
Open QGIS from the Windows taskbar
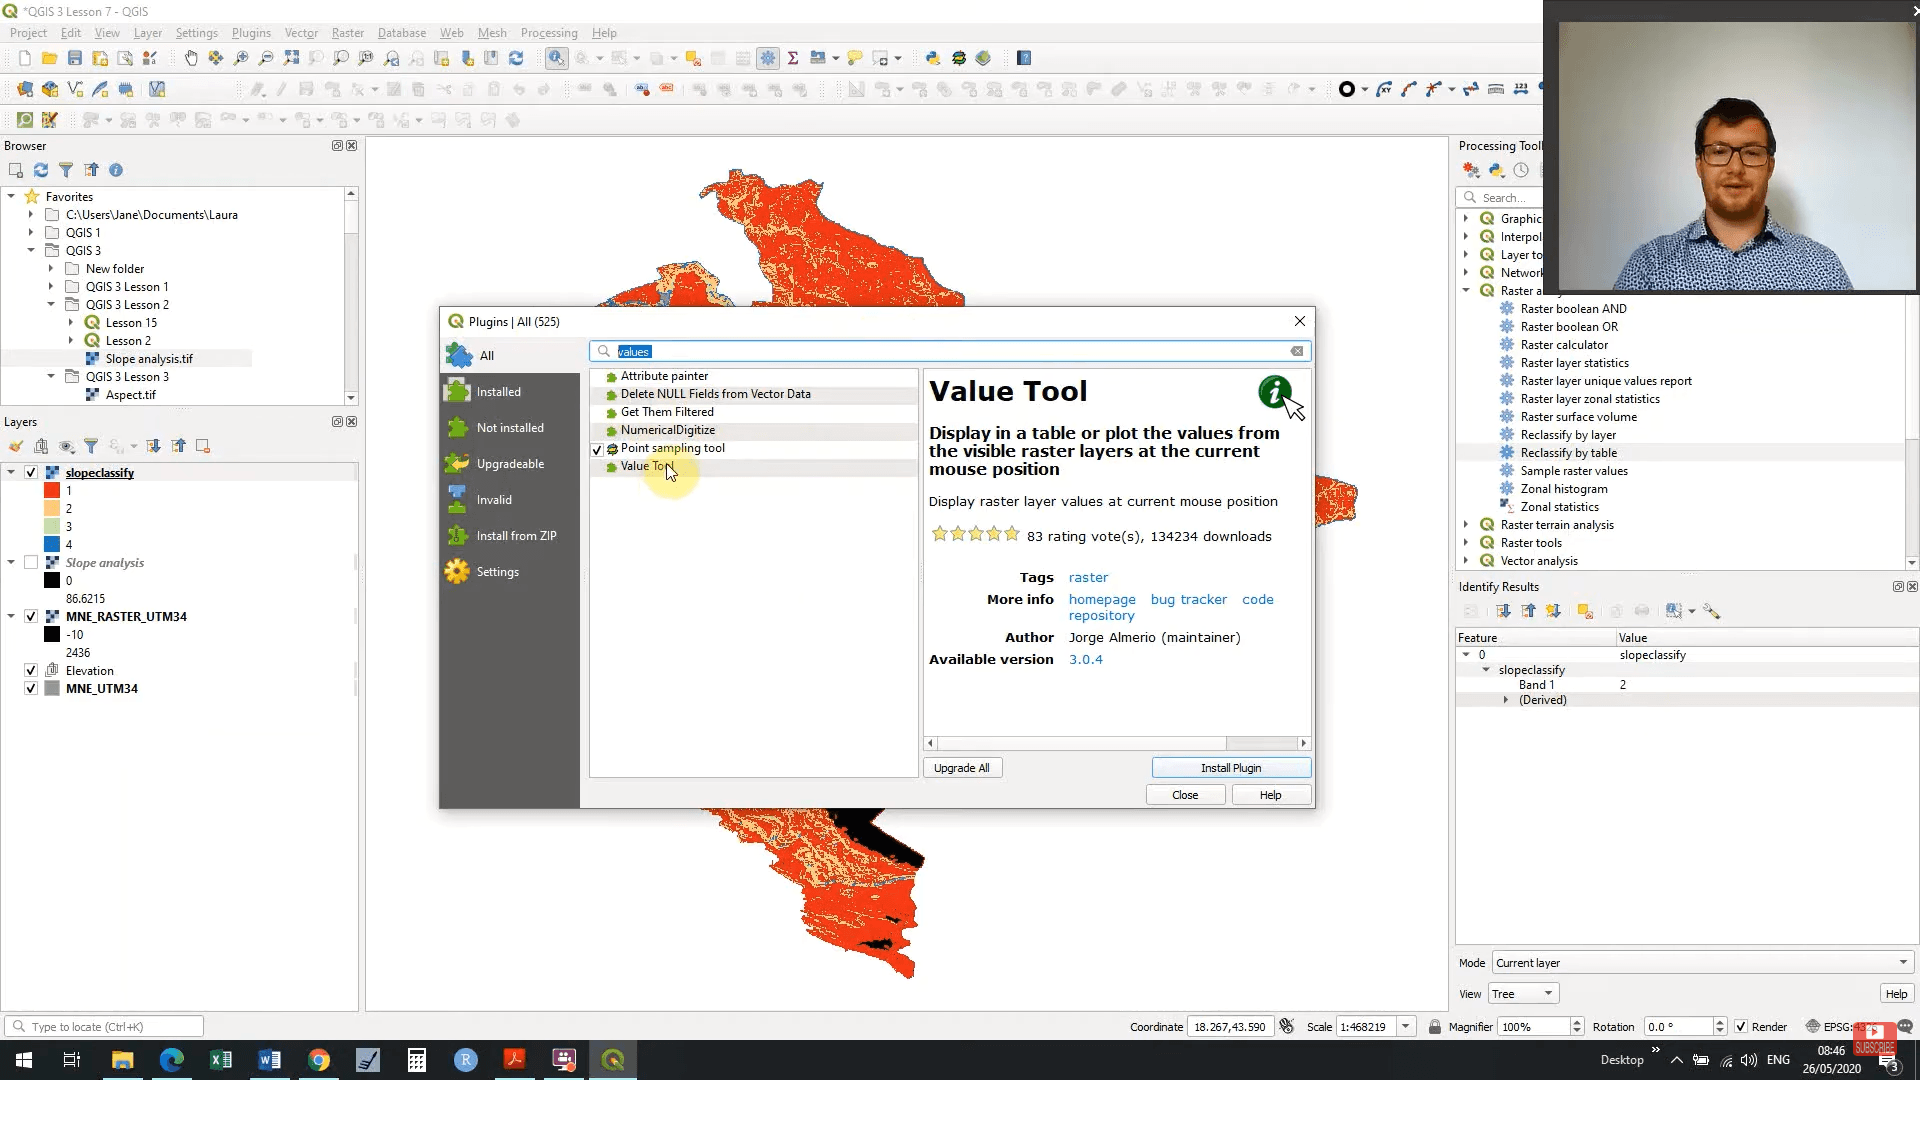click(x=613, y=1060)
